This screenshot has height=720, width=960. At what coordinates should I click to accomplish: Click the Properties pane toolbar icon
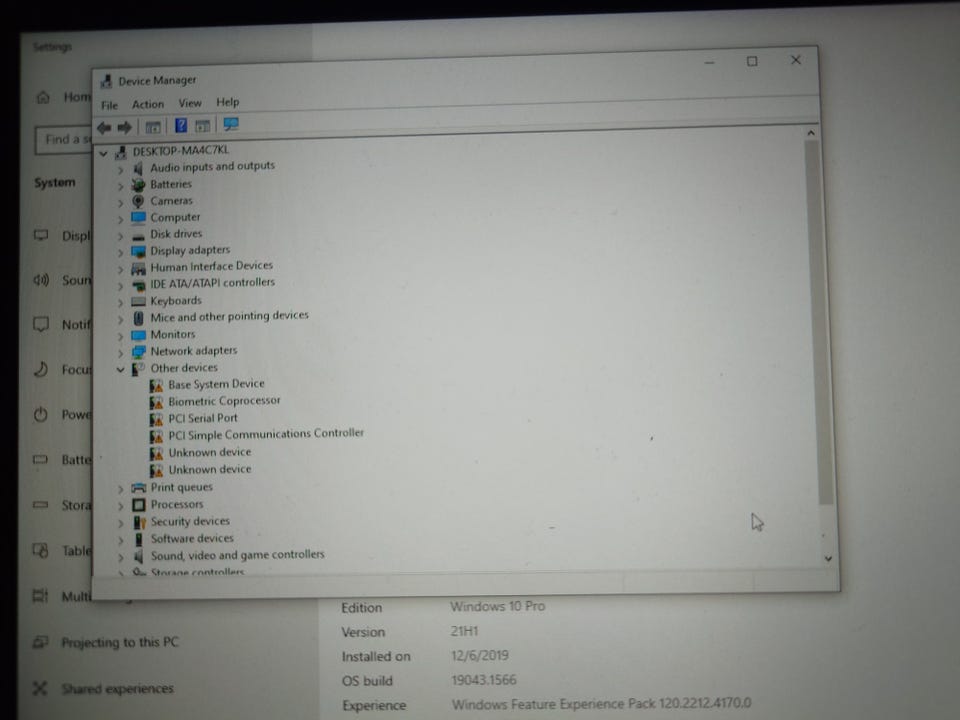tap(202, 126)
